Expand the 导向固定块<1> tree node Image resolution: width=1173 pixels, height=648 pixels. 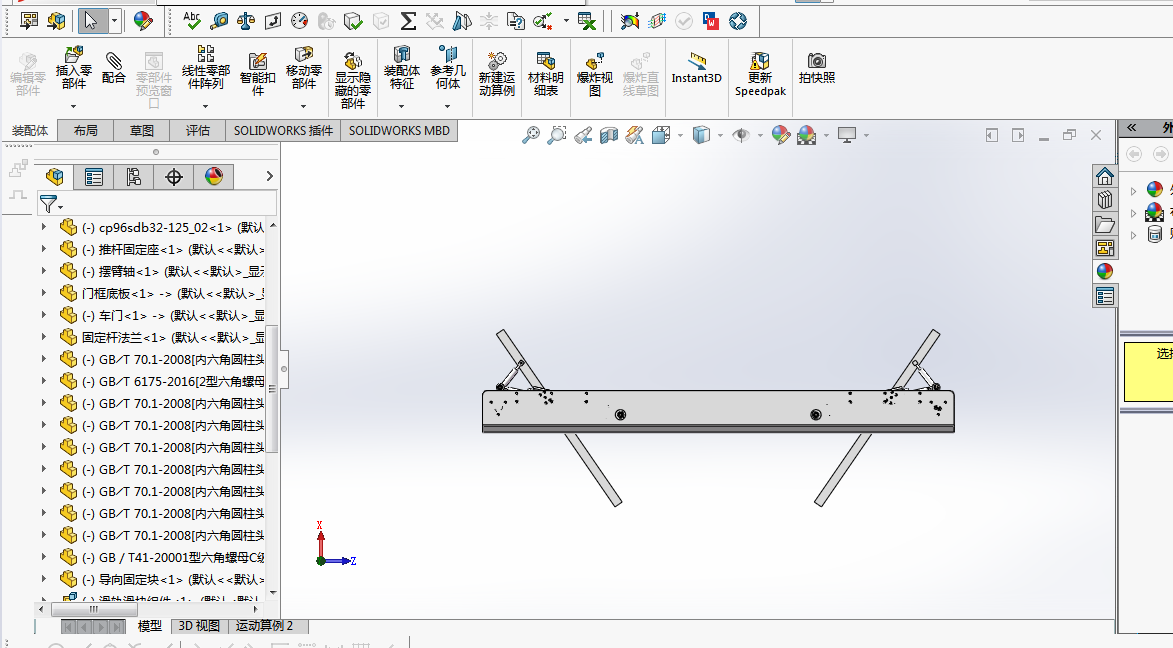pyautogui.click(x=43, y=579)
